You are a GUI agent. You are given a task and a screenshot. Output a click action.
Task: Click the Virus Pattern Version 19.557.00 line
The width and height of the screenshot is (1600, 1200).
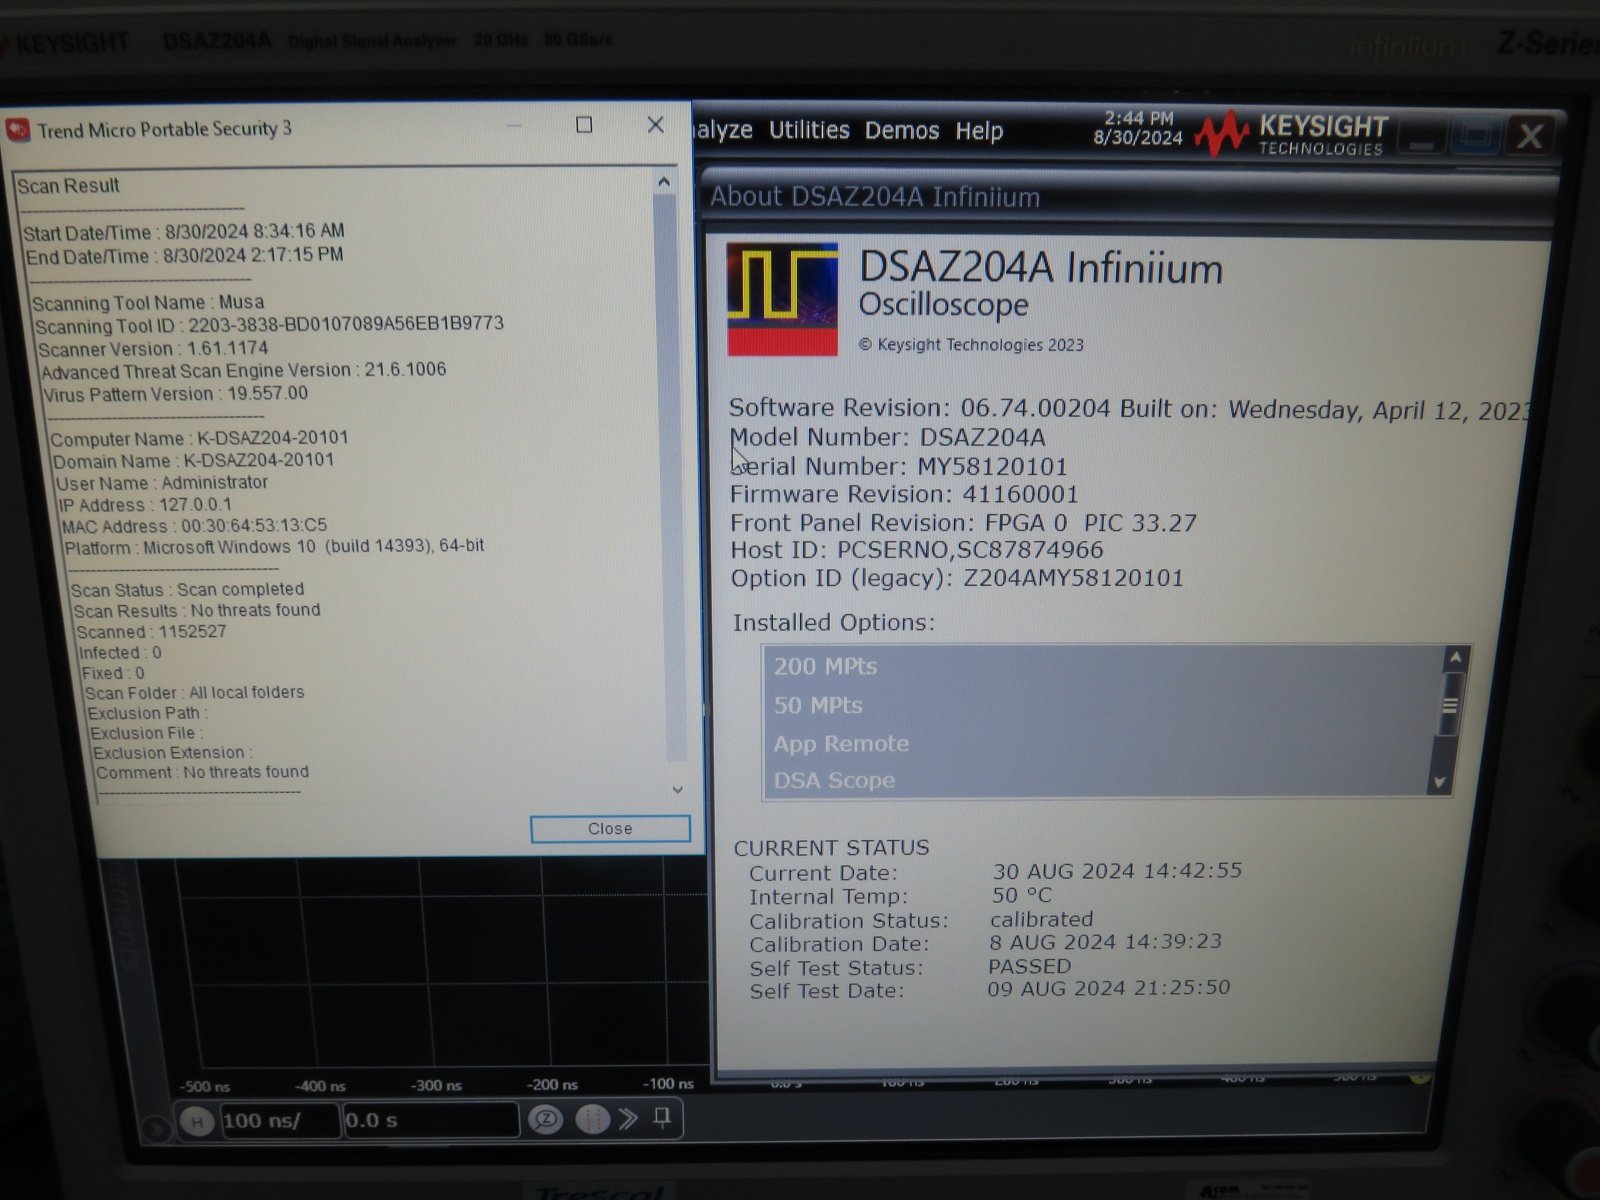[x=175, y=394]
